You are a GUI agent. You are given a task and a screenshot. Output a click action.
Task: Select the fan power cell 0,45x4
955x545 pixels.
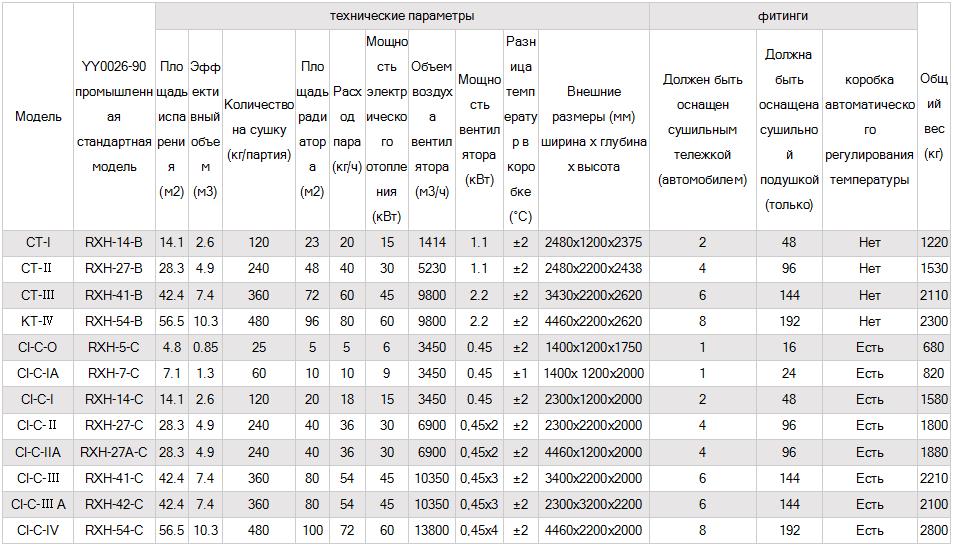tap(479, 530)
